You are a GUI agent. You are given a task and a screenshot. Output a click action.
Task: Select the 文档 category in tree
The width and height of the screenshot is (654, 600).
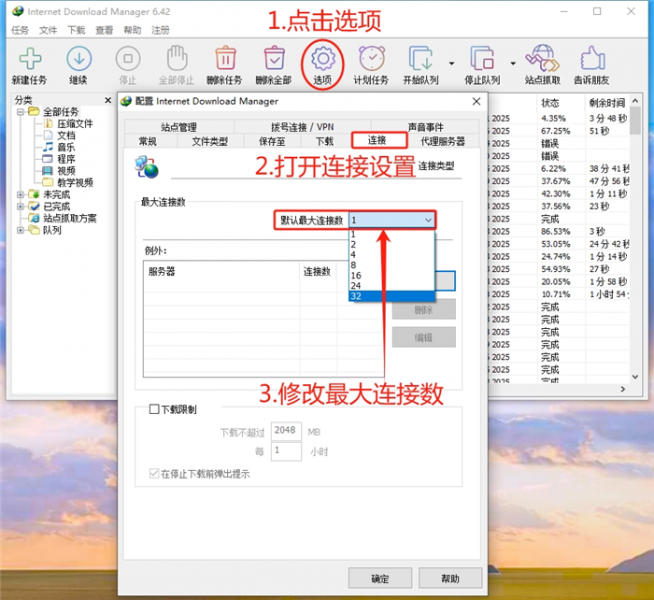[x=66, y=136]
